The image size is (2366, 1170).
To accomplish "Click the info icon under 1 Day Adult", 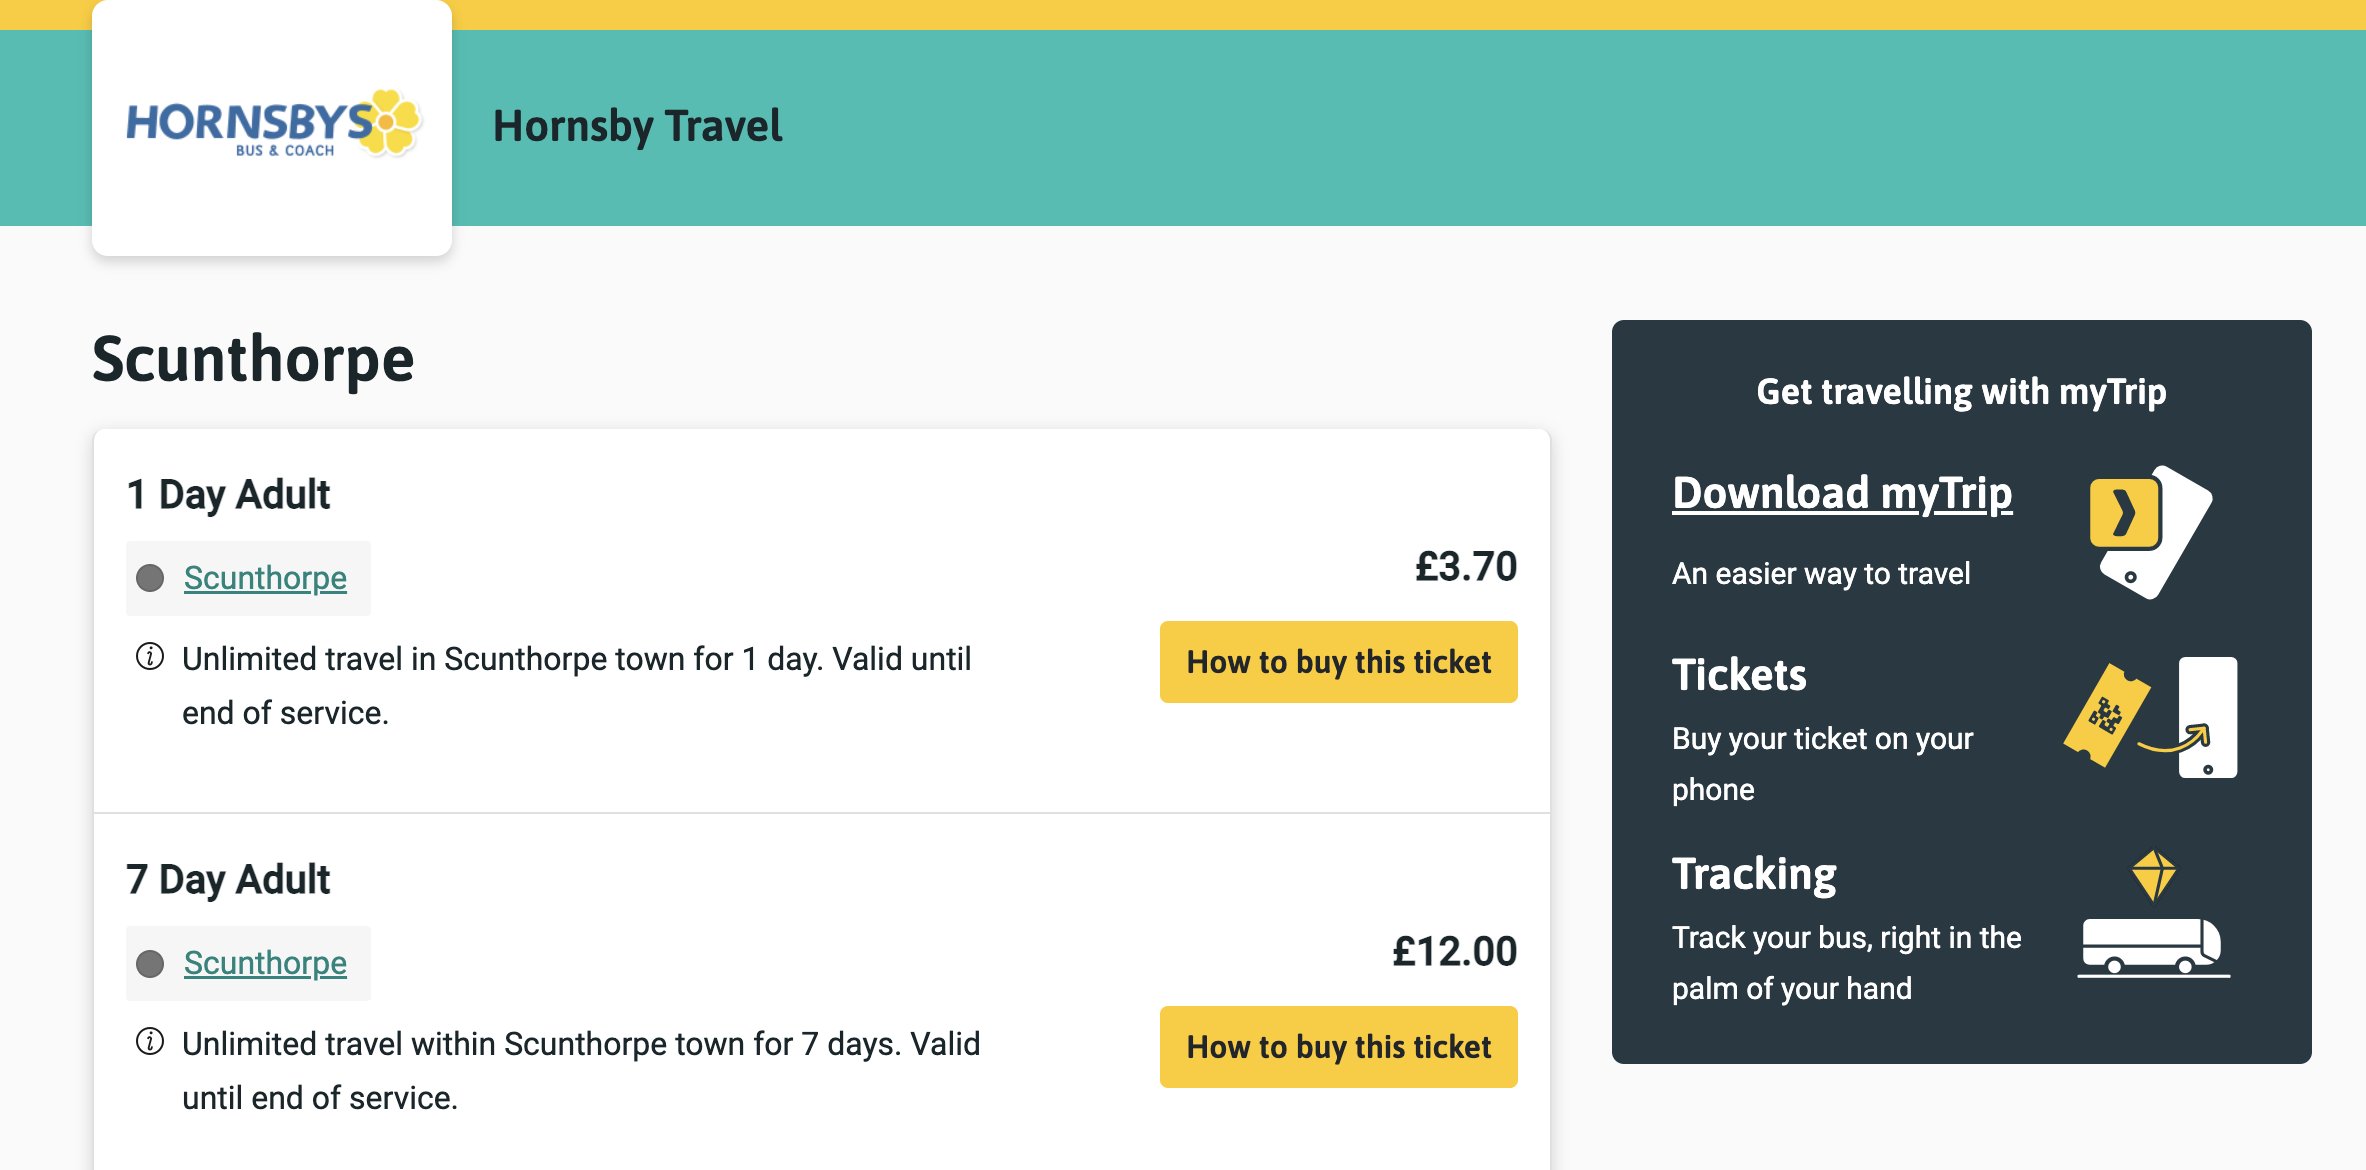I will pyautogui.click(x=150, y=657).
